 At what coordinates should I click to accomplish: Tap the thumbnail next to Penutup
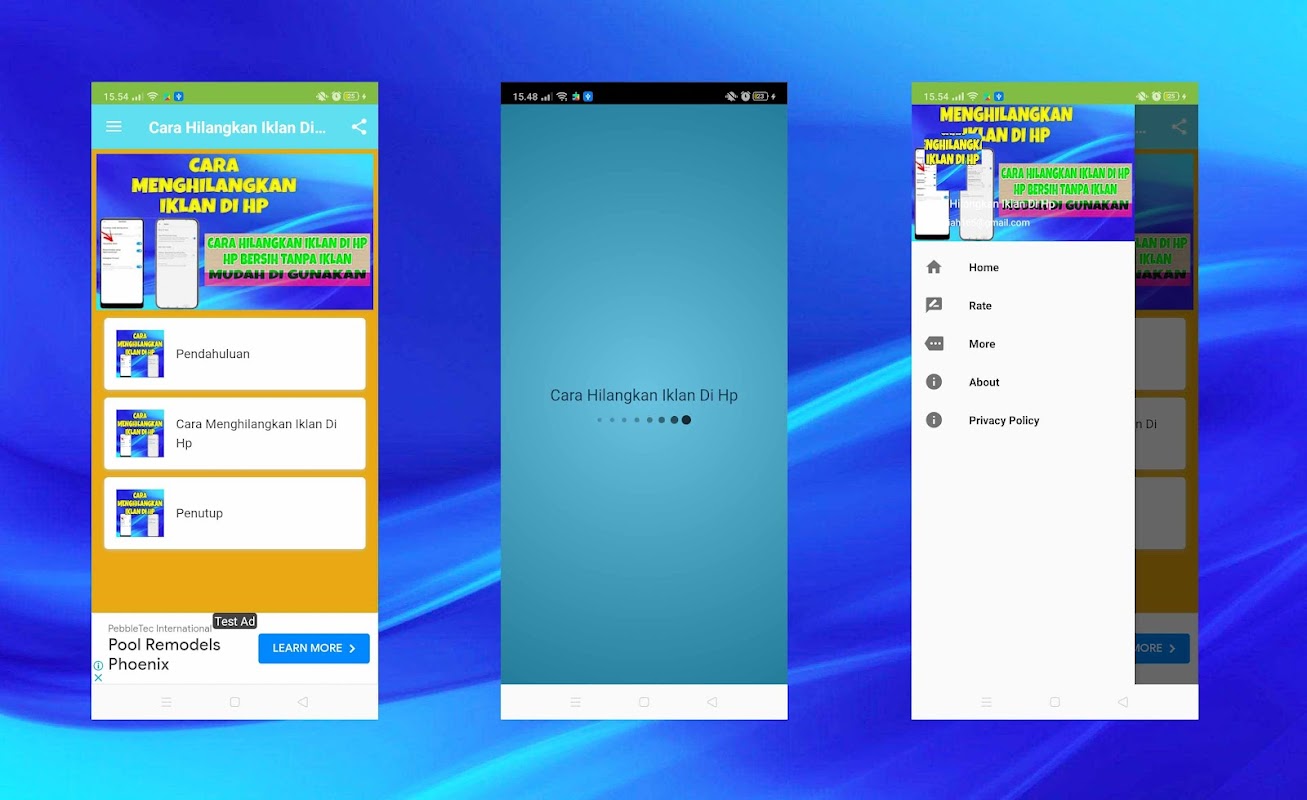[x=140, y=513]
